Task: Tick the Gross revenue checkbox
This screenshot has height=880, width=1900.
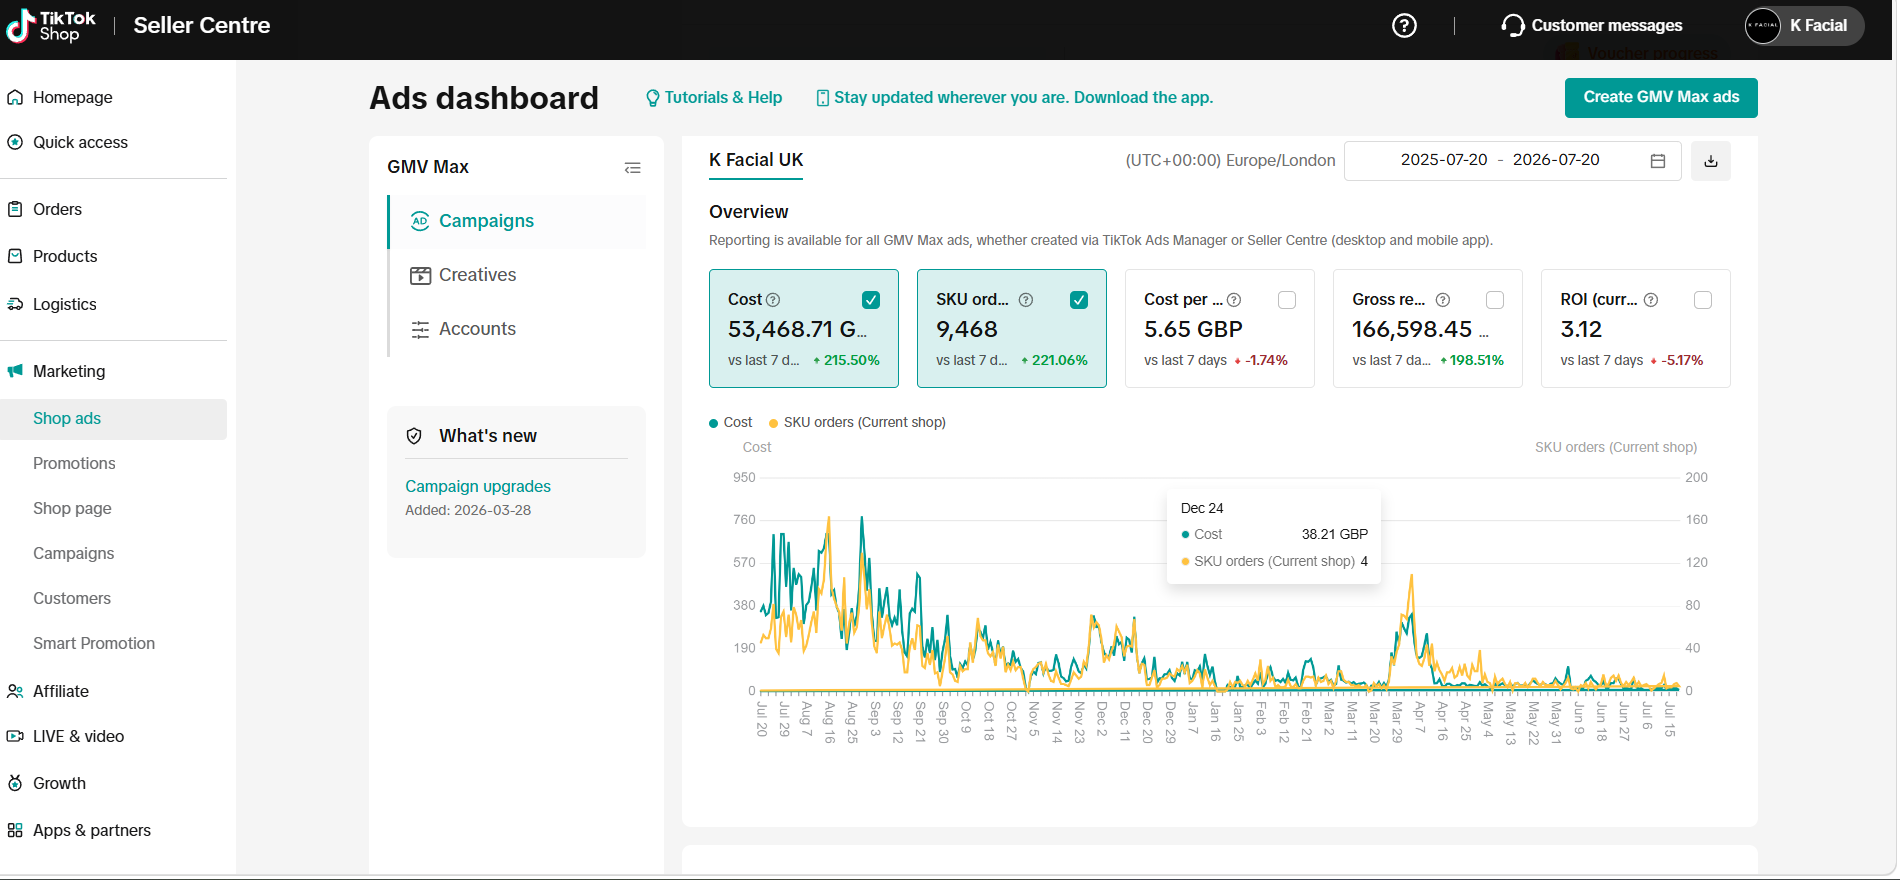Action: [x=1495, y=300]
